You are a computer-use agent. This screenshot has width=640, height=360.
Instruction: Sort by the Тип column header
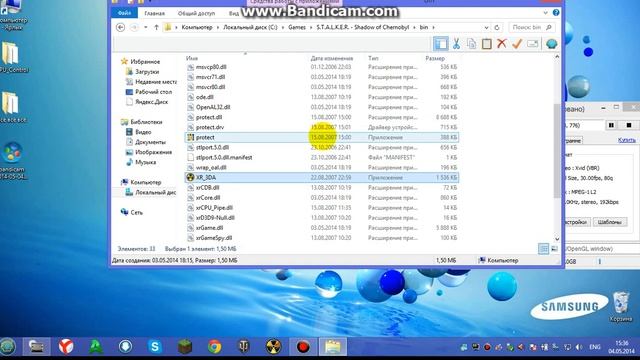pyautogui.click(x=373, y=58)
